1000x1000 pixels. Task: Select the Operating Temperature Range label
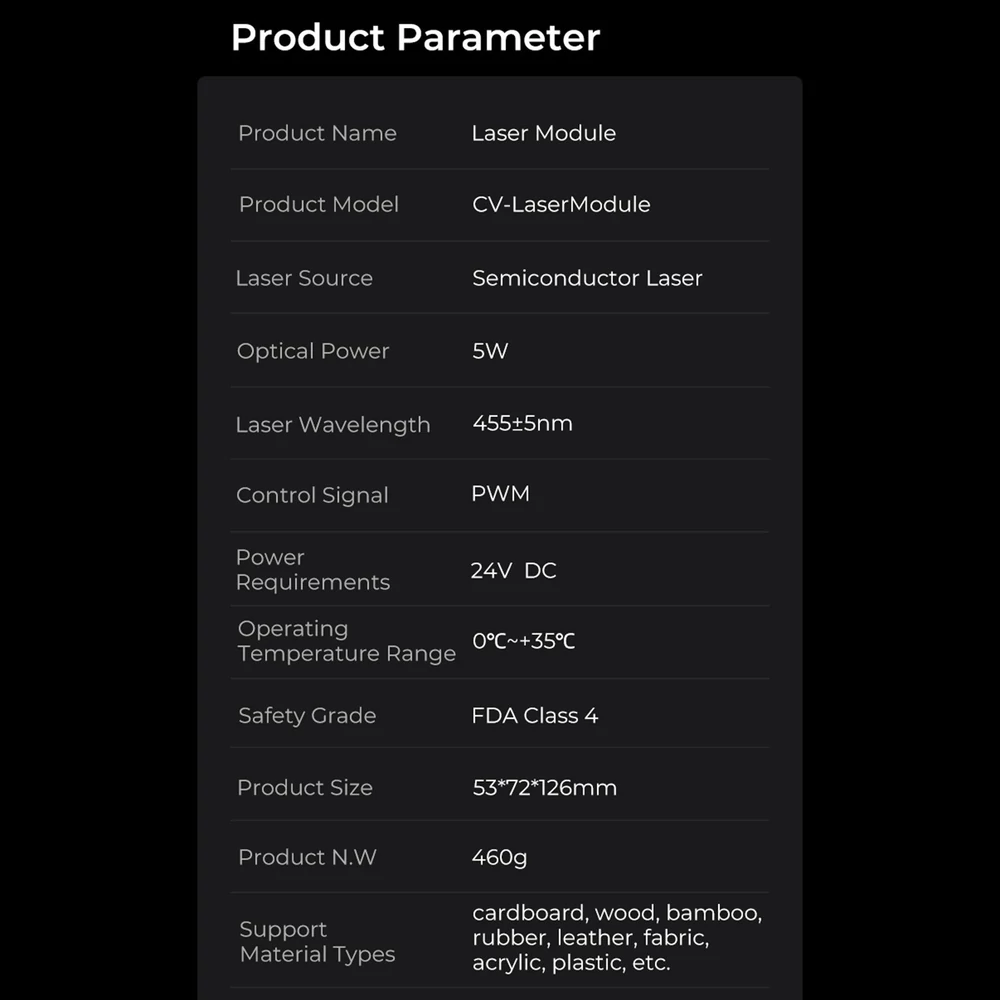pos(347,641)
